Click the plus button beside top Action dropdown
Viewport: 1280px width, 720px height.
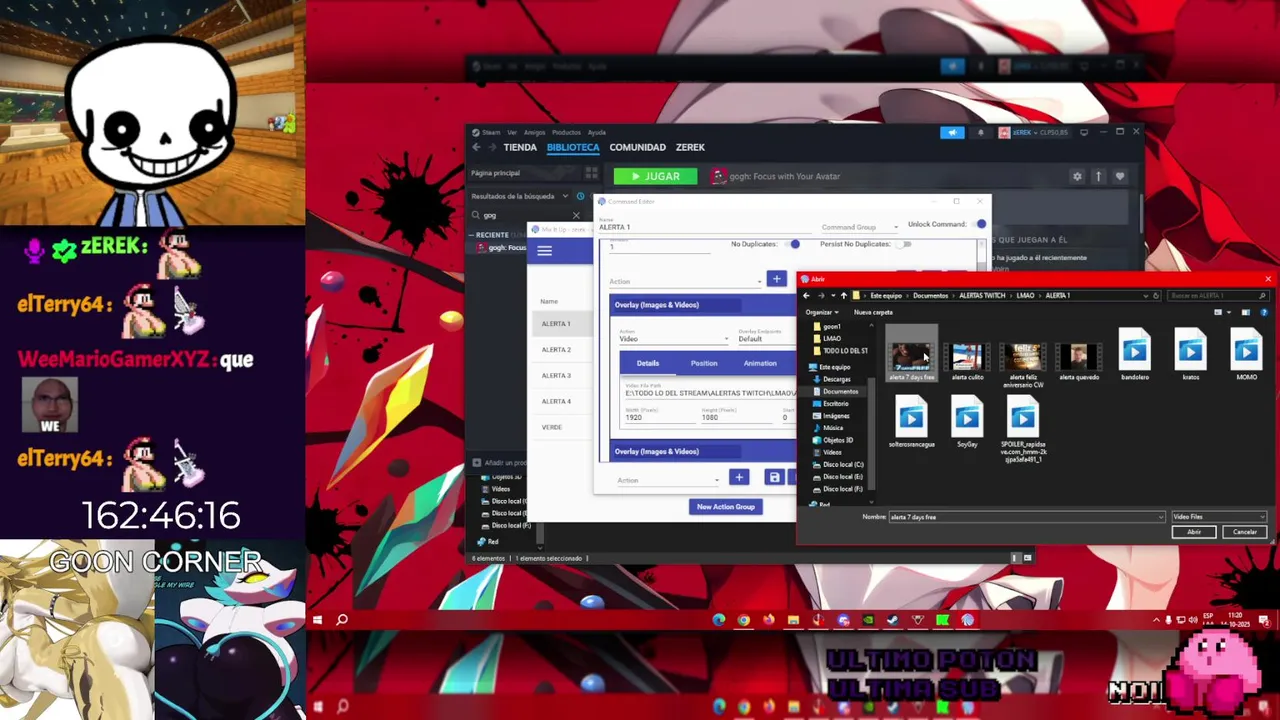pyautogui.click(x=776, y=279)
